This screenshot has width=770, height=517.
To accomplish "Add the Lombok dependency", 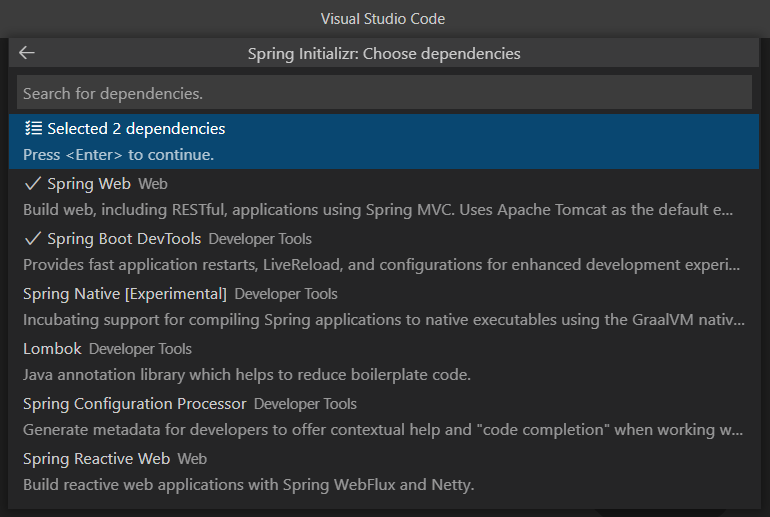I will (x=384, y=361).
